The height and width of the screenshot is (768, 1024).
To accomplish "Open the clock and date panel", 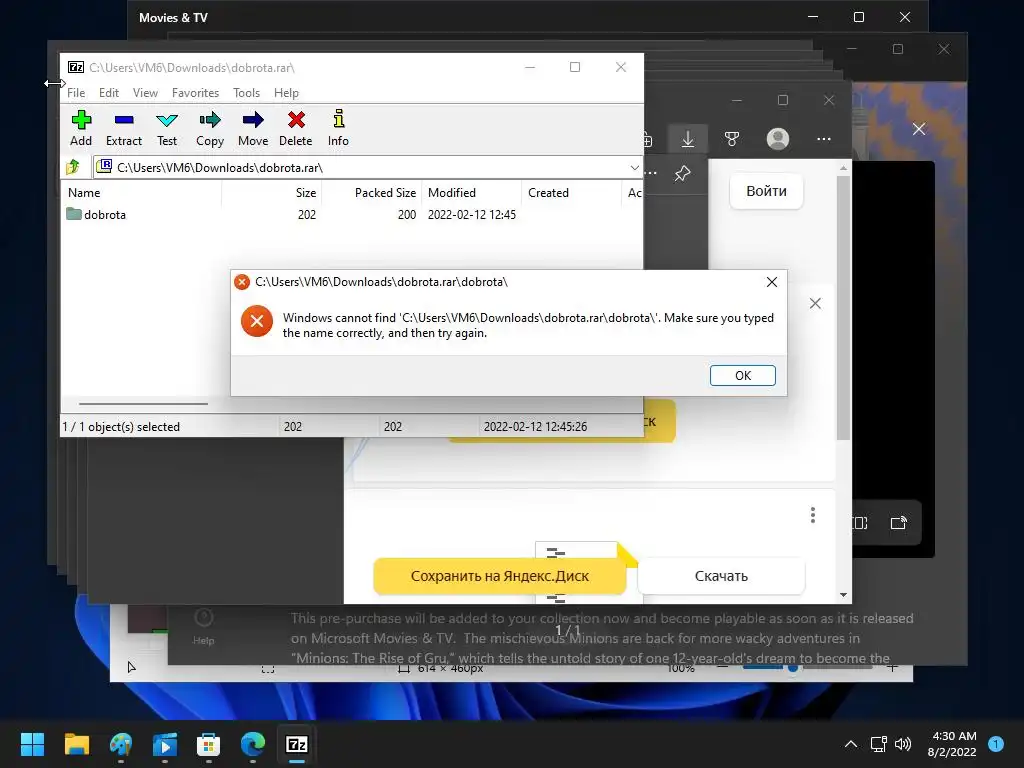I will pos(952,744).
